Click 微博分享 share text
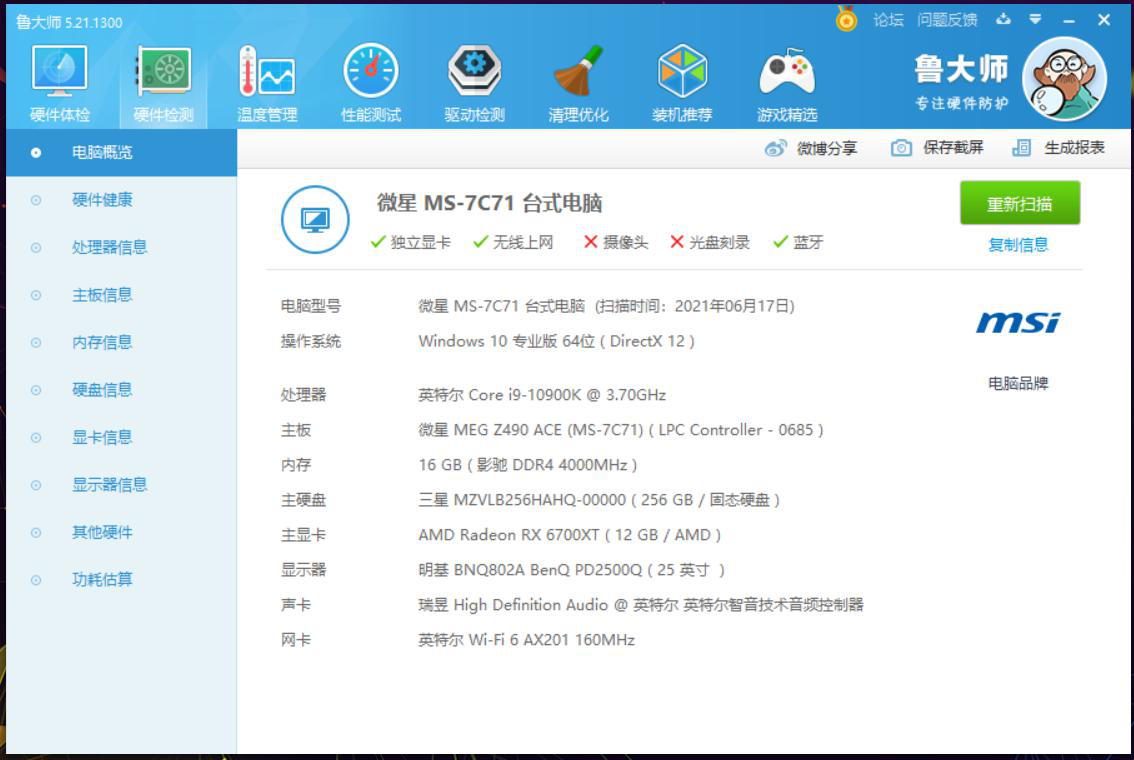The height and width of the screenshot is (760, 1134). (827, 148)
